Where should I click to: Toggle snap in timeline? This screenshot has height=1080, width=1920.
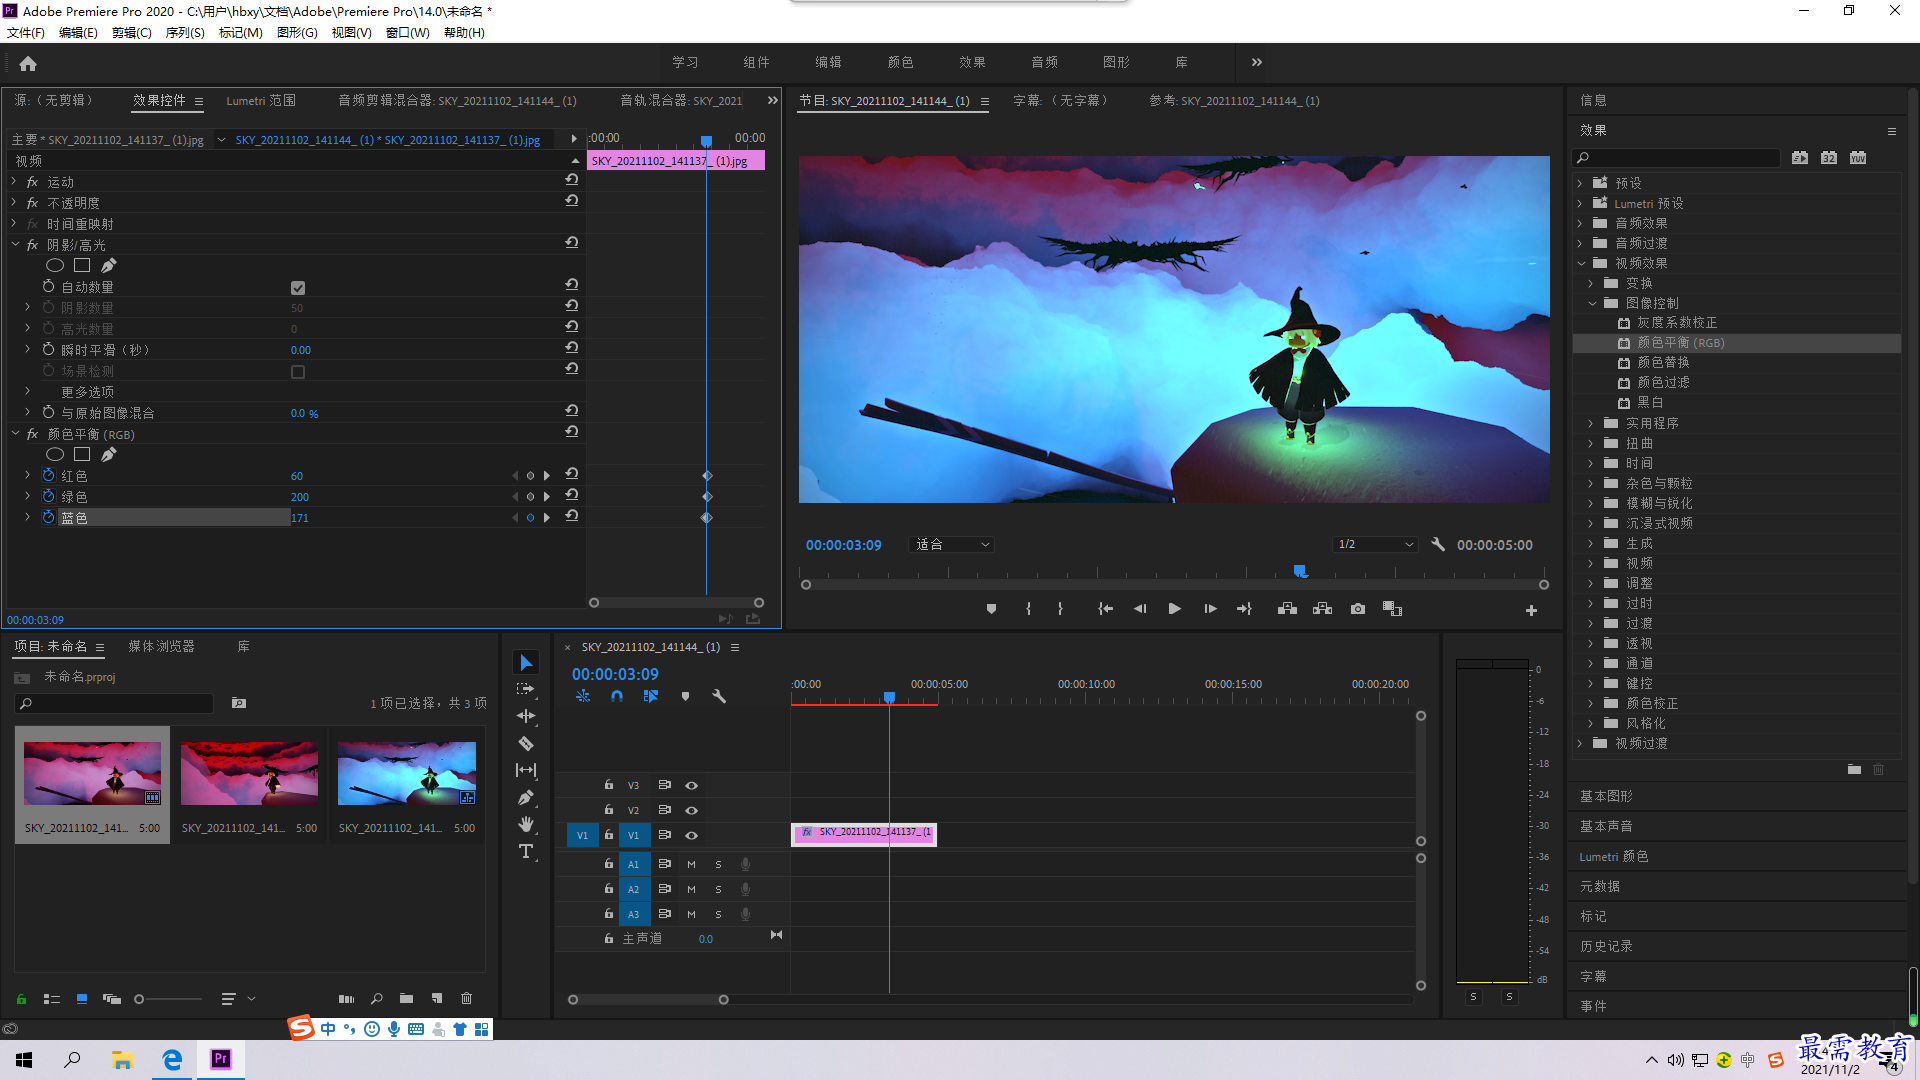point(617,696)
